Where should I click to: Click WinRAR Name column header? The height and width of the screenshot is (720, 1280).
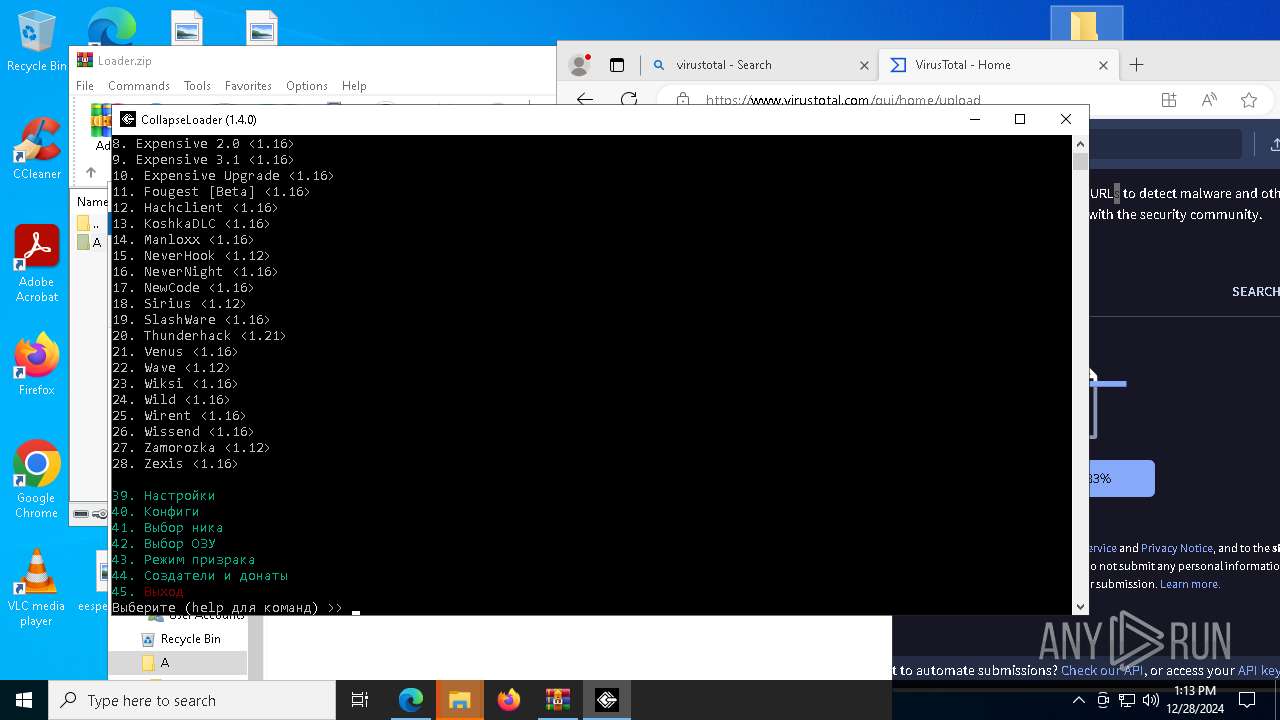(92, 201)
